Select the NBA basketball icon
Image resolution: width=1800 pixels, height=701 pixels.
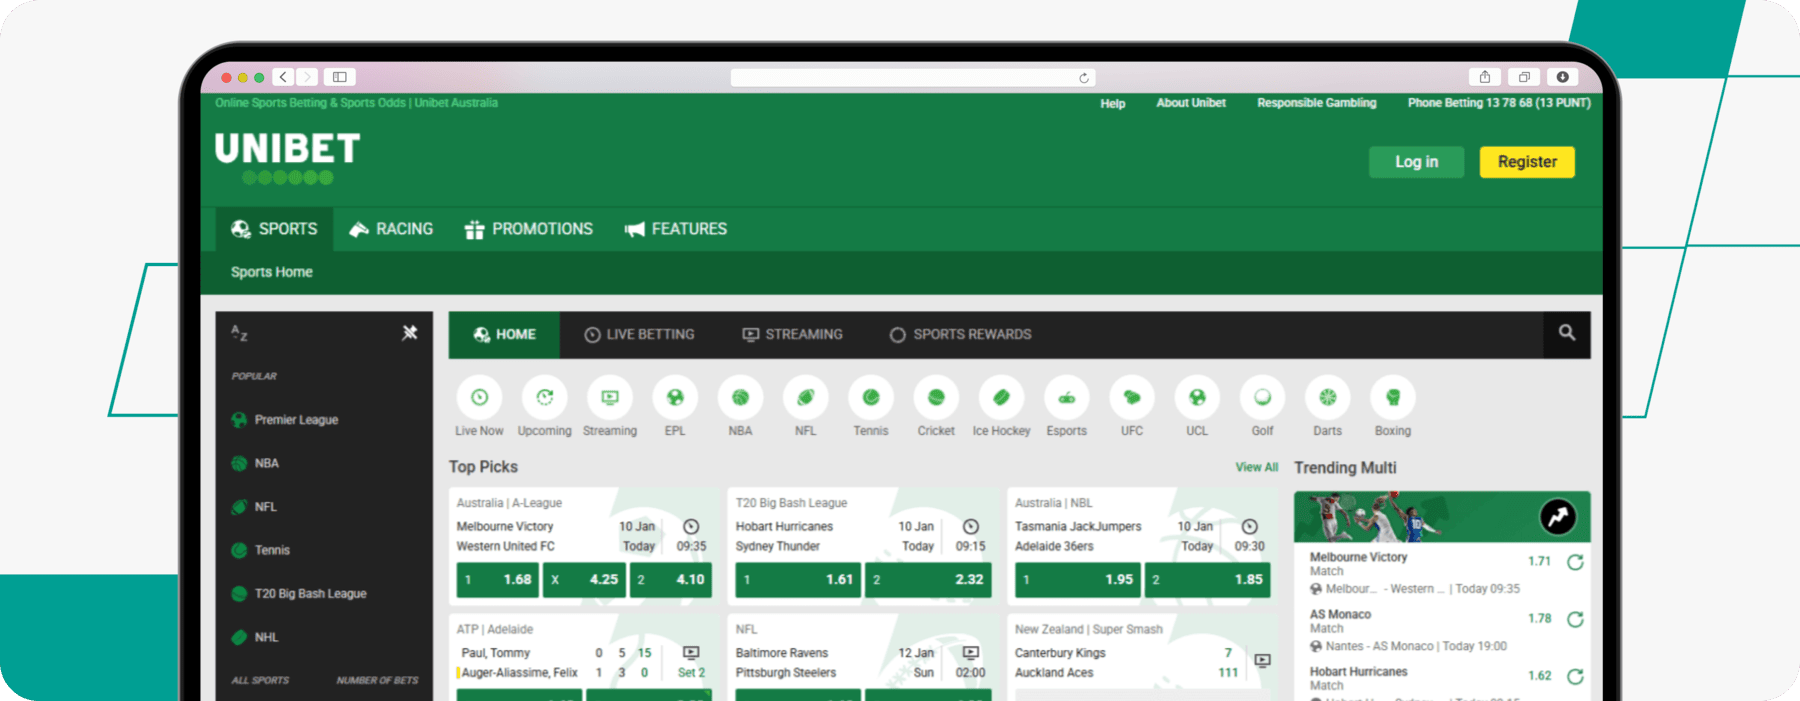740,397
